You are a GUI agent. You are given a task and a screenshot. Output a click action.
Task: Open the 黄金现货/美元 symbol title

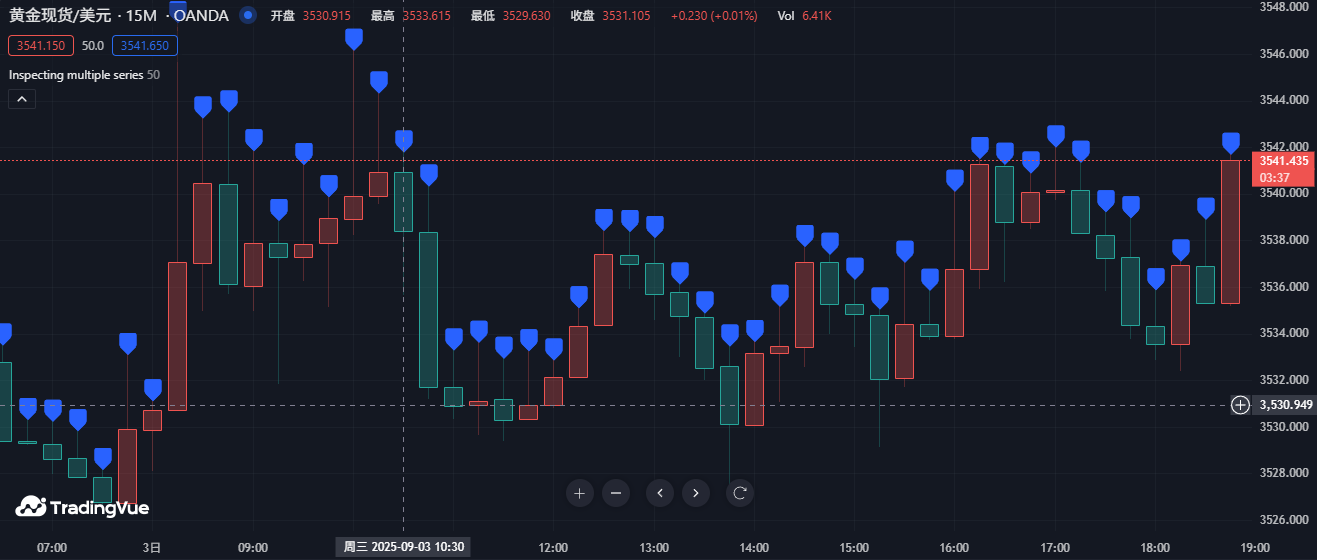59,15
